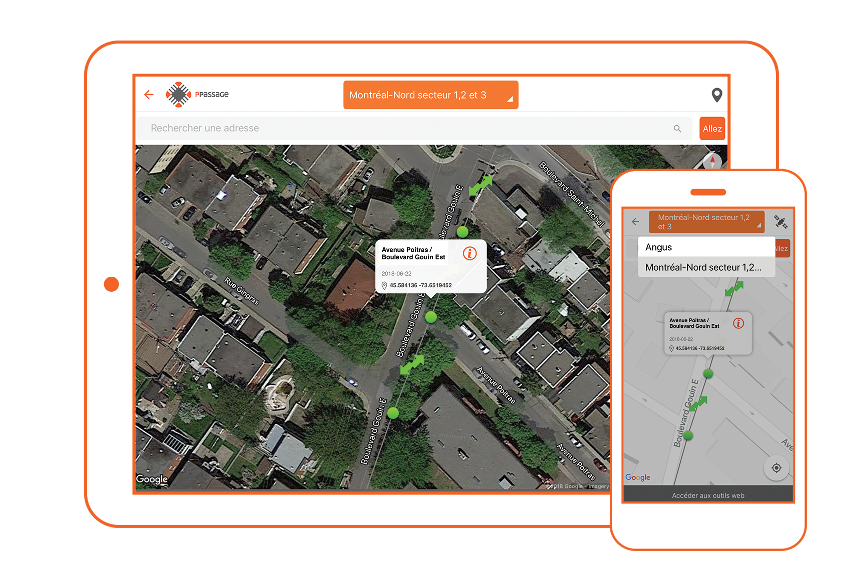Expand the sector dropdown on the phone
The image size is (858, 572).
pyautogui.click(x=706, y=222)
